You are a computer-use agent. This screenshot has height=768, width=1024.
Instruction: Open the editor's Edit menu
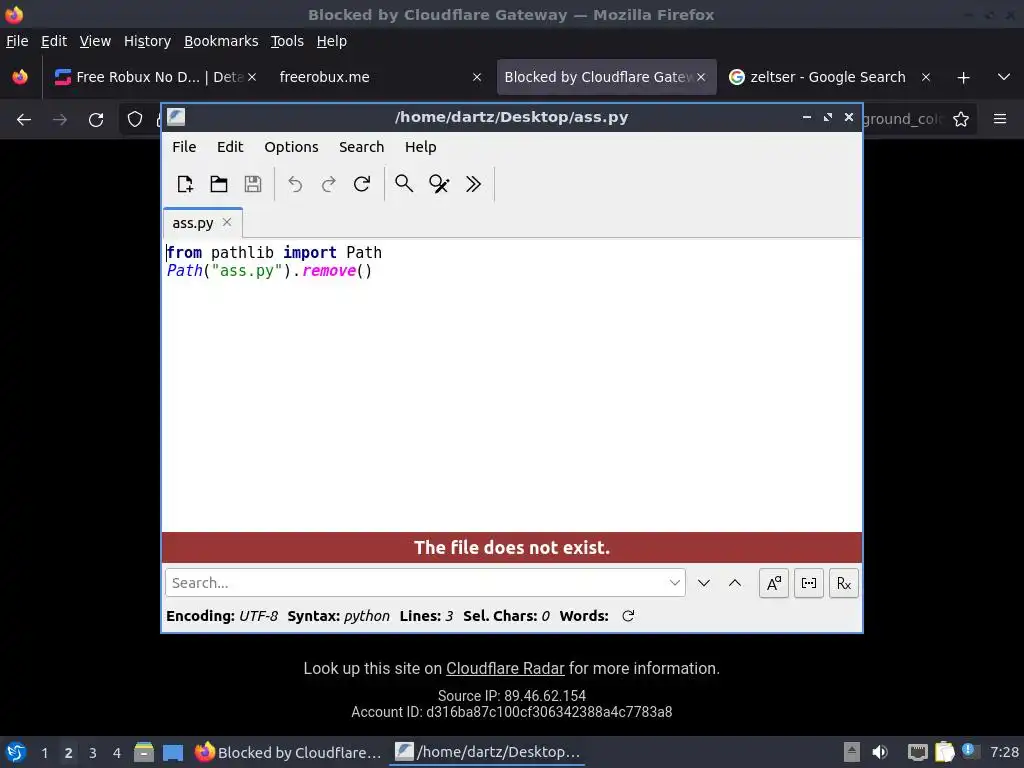pyautogui.click(x=230, y=147)
